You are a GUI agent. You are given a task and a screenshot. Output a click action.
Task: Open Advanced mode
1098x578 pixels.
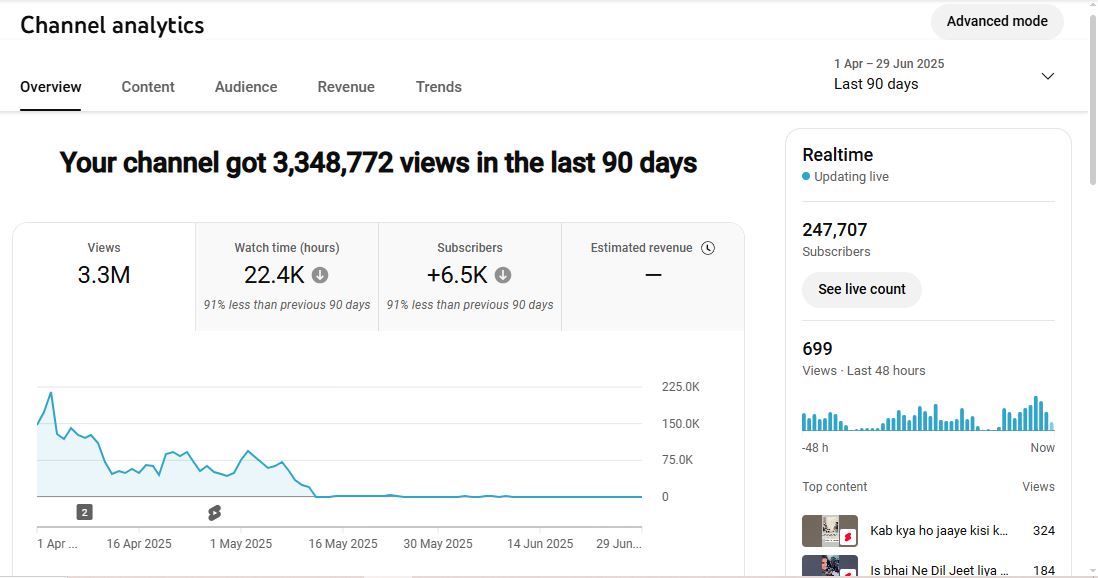point(997,21)
